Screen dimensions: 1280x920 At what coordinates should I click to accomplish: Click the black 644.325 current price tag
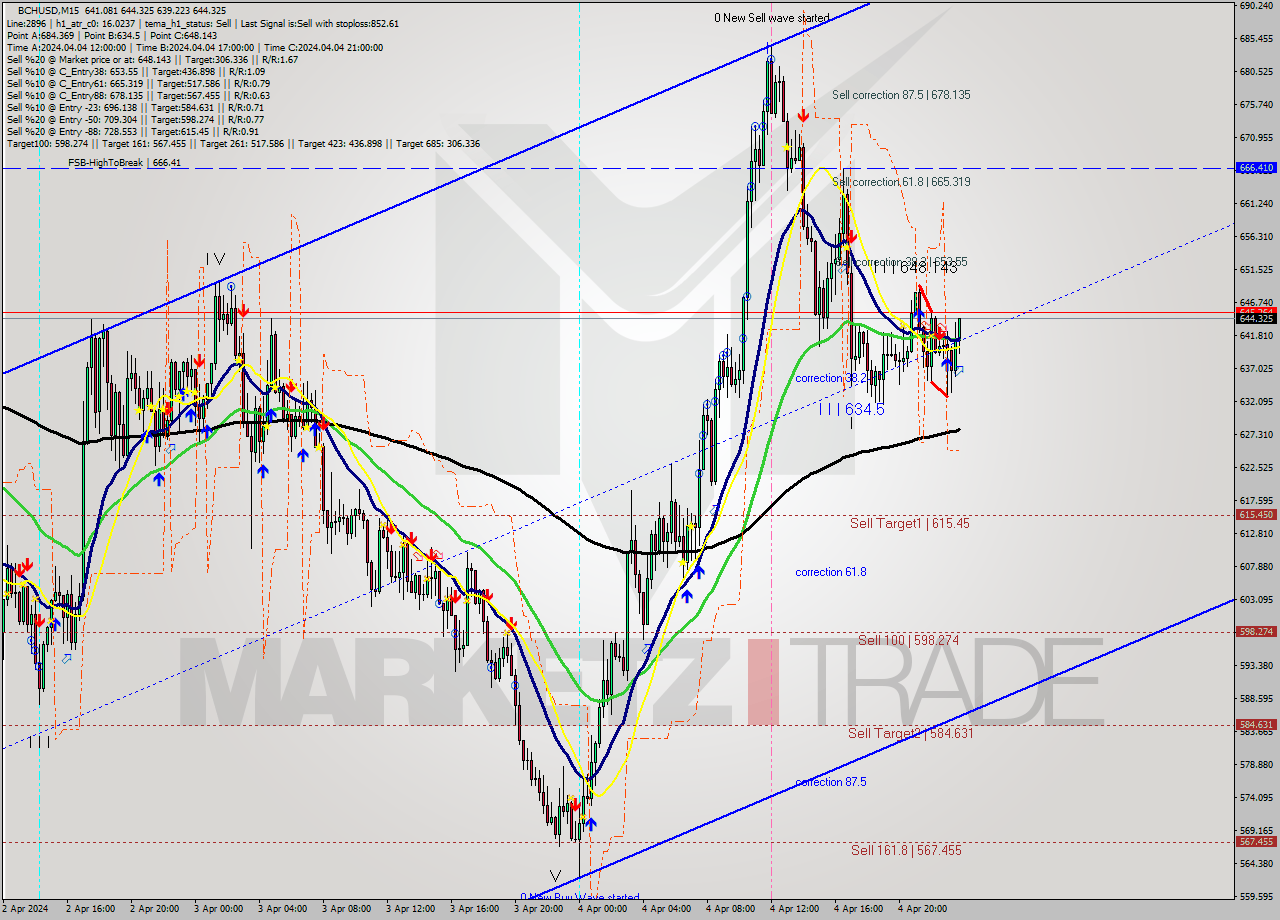click(x=1256, y=318)
